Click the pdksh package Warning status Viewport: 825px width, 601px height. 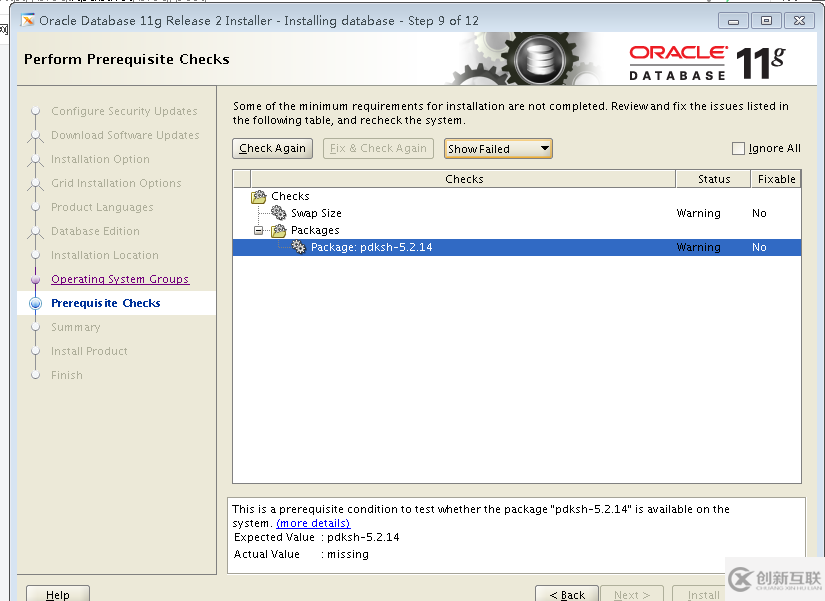698,247
